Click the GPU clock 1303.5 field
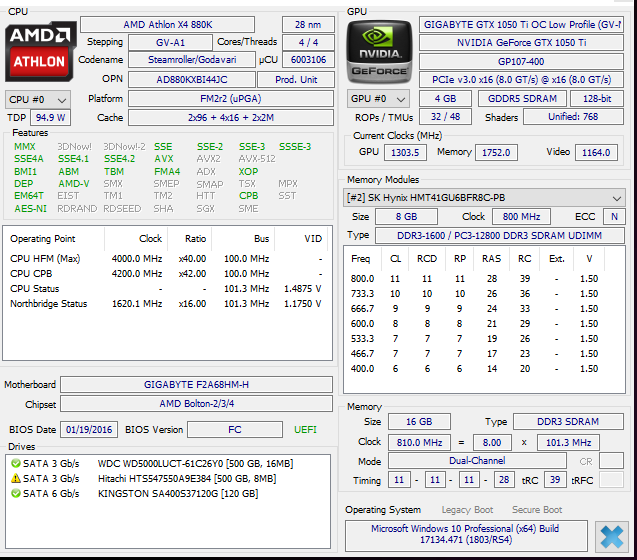This screenshot has height=560, width=637. tap(405, 153)
